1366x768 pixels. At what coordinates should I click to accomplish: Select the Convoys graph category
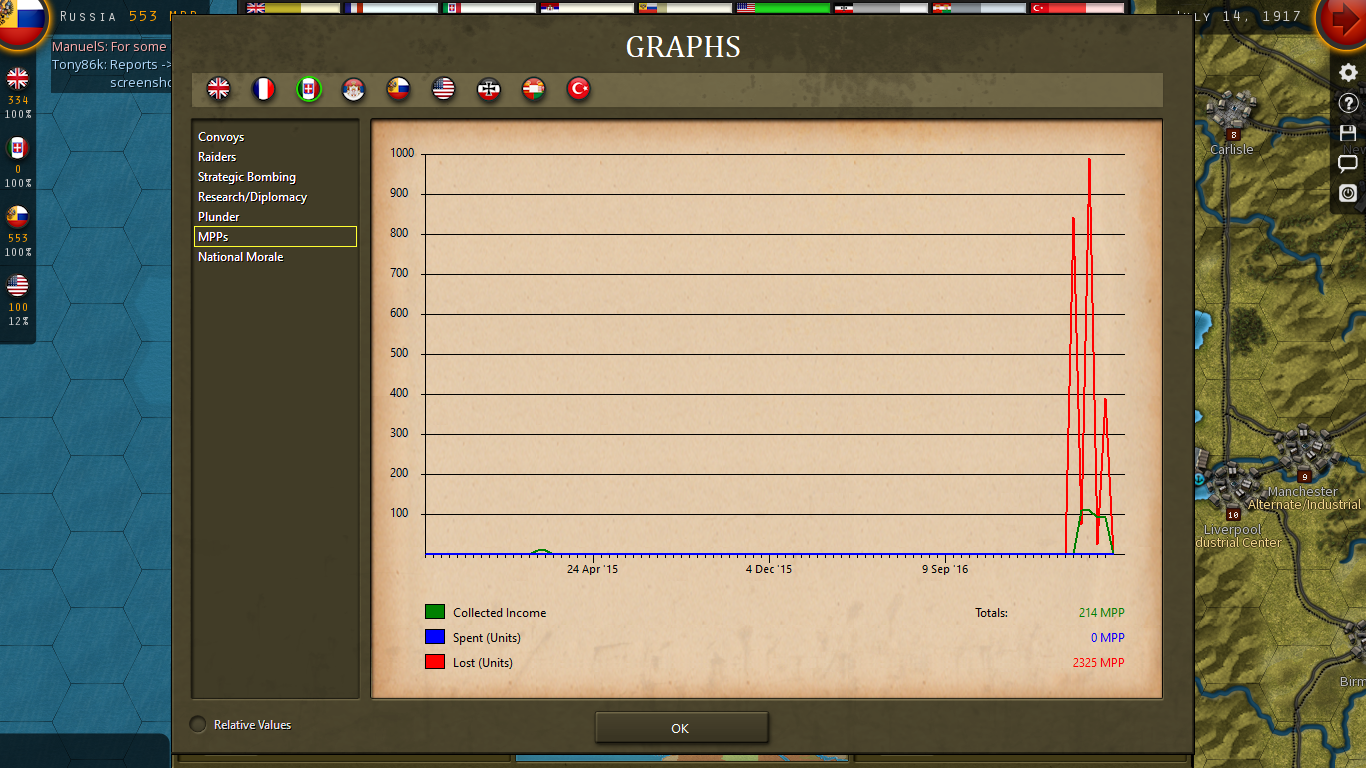pyautogui.click(x=221, y=136)
